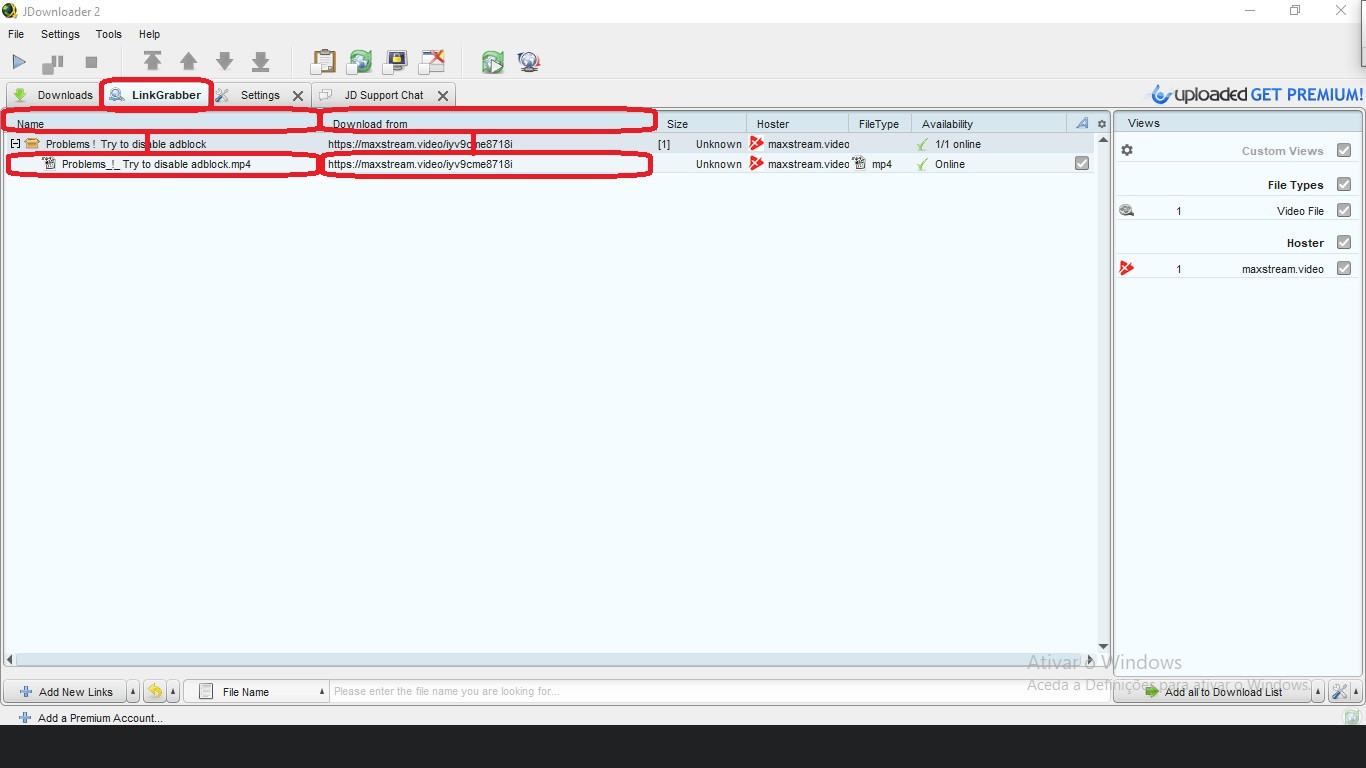Click the Video File type icon

(x=1127, y=211)
